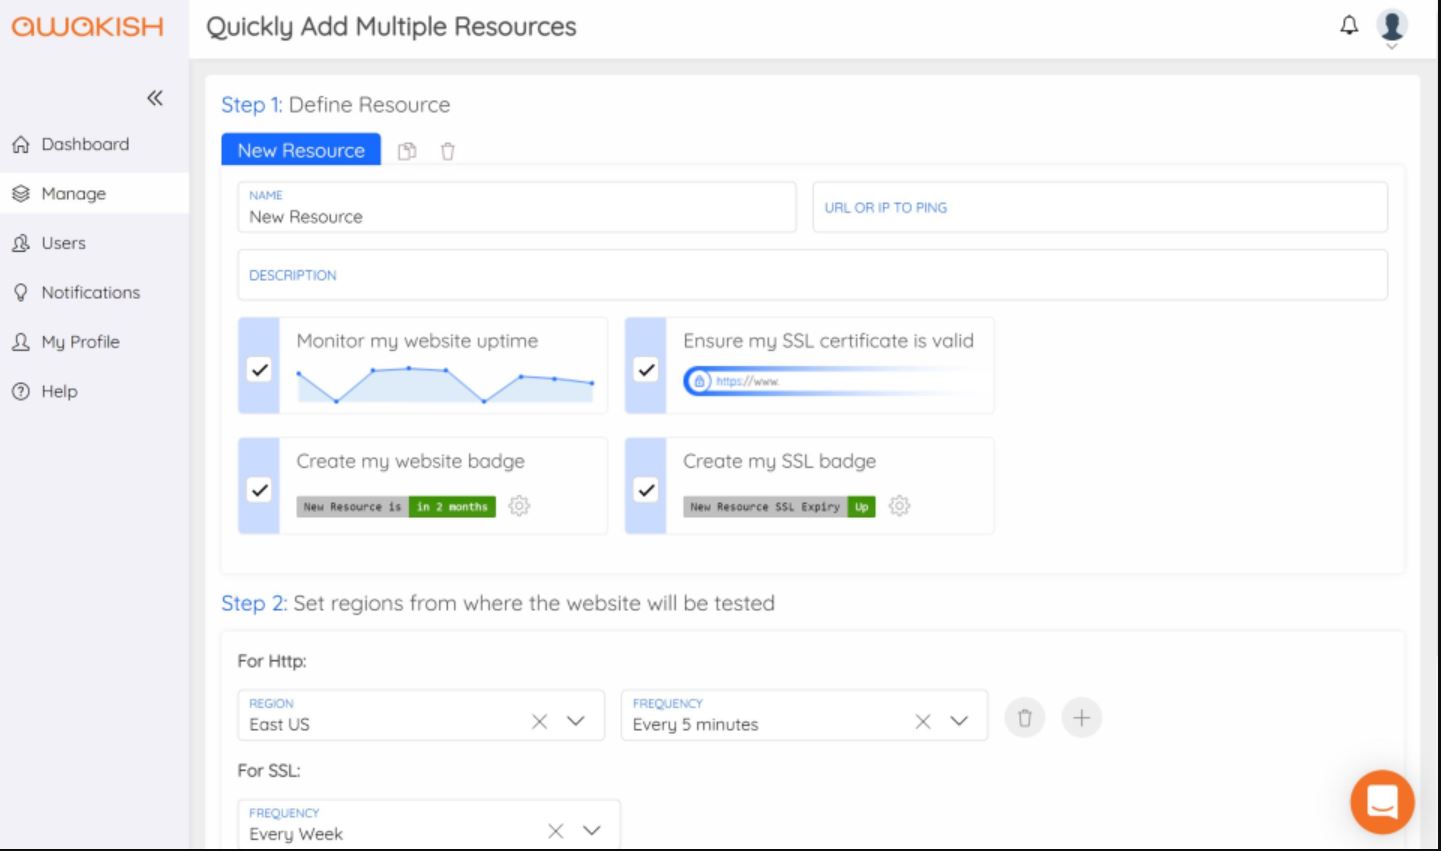The height and width of the screenshot is (851, 1441).
Task: Go to Dashboard in sidebar
Action: click(85, 144)
